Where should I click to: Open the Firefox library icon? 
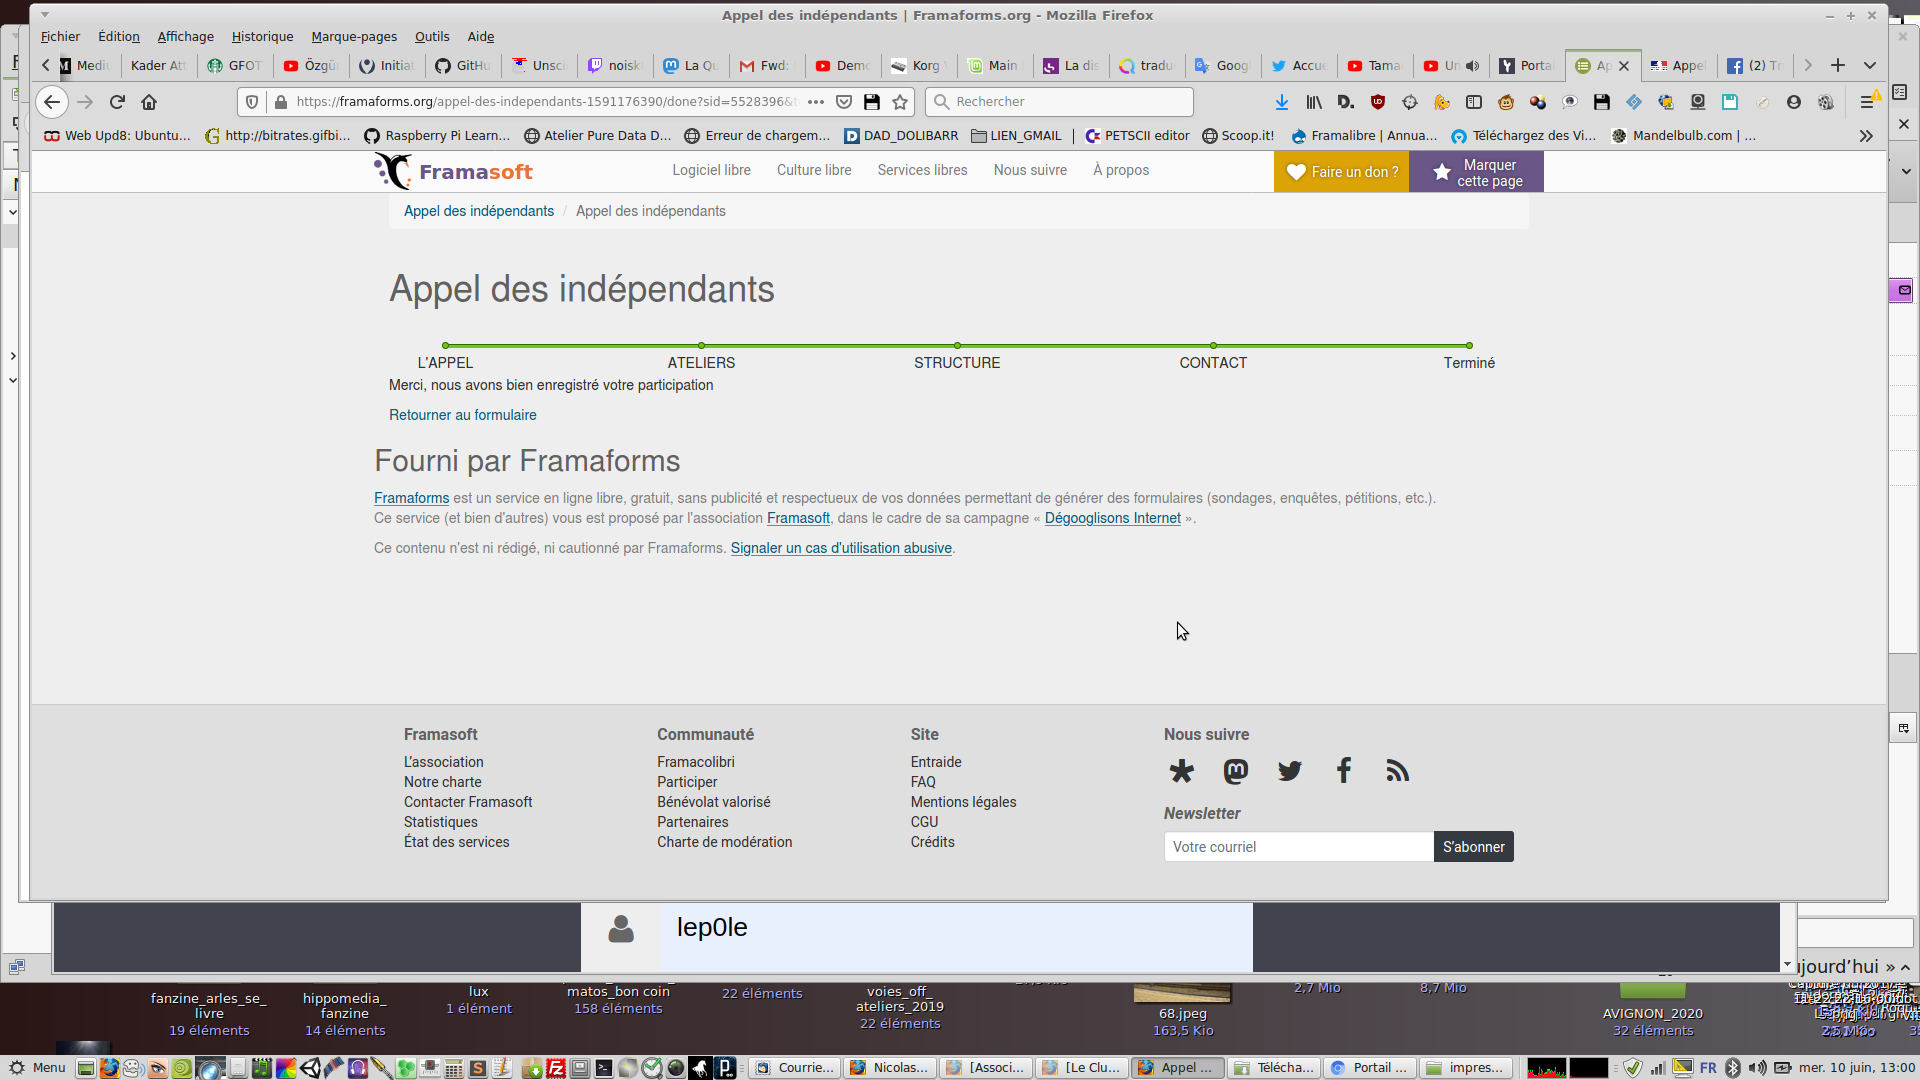tap(1314, 102)
